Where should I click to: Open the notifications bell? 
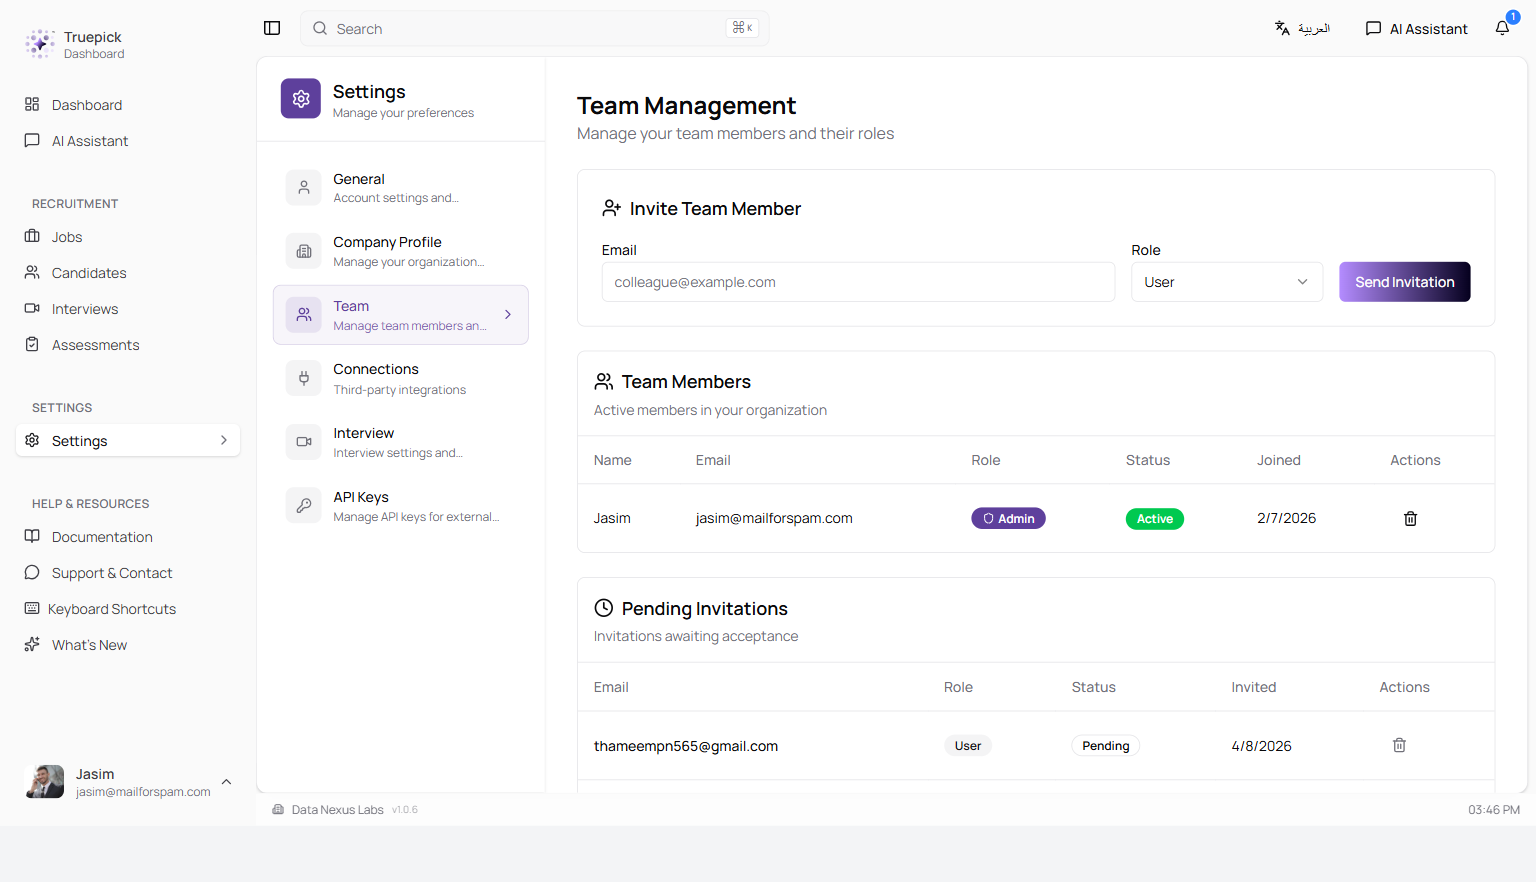(1502, 28)
